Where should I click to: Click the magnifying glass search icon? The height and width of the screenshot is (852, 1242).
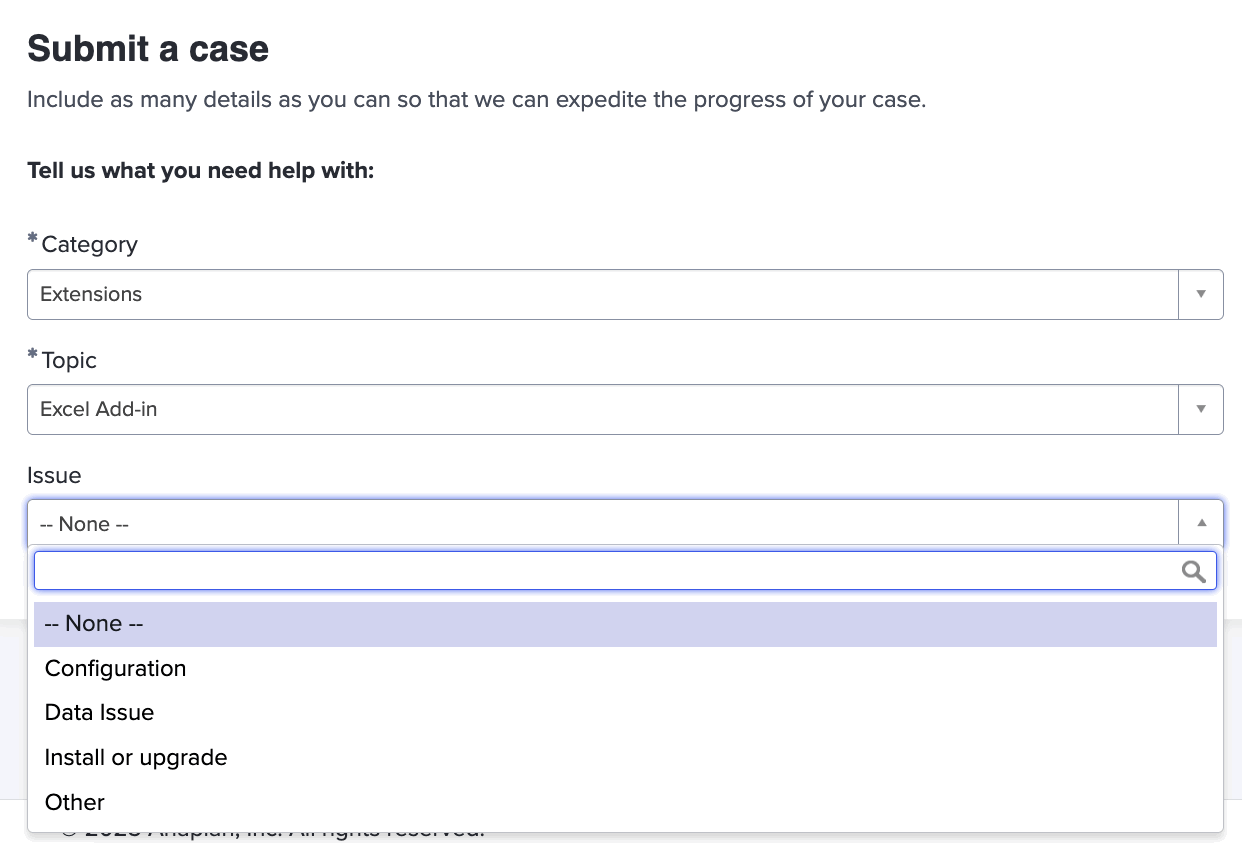[x=1193, y=571]
